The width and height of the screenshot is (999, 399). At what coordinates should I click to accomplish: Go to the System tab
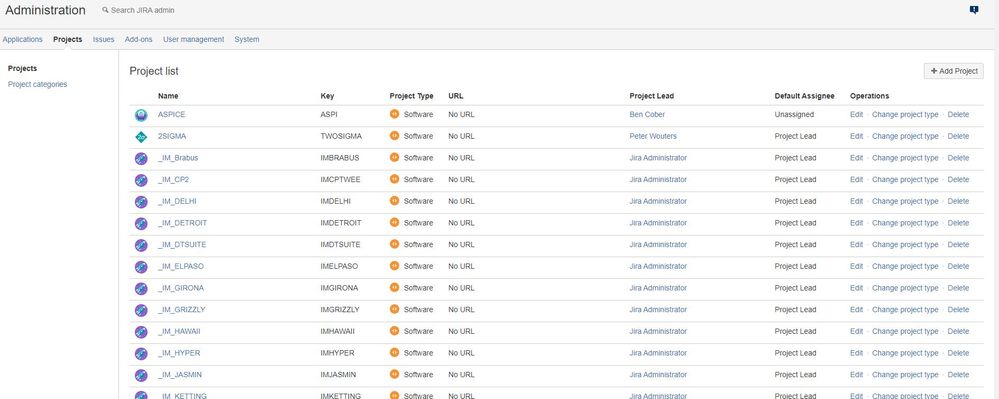click(247, 40)
